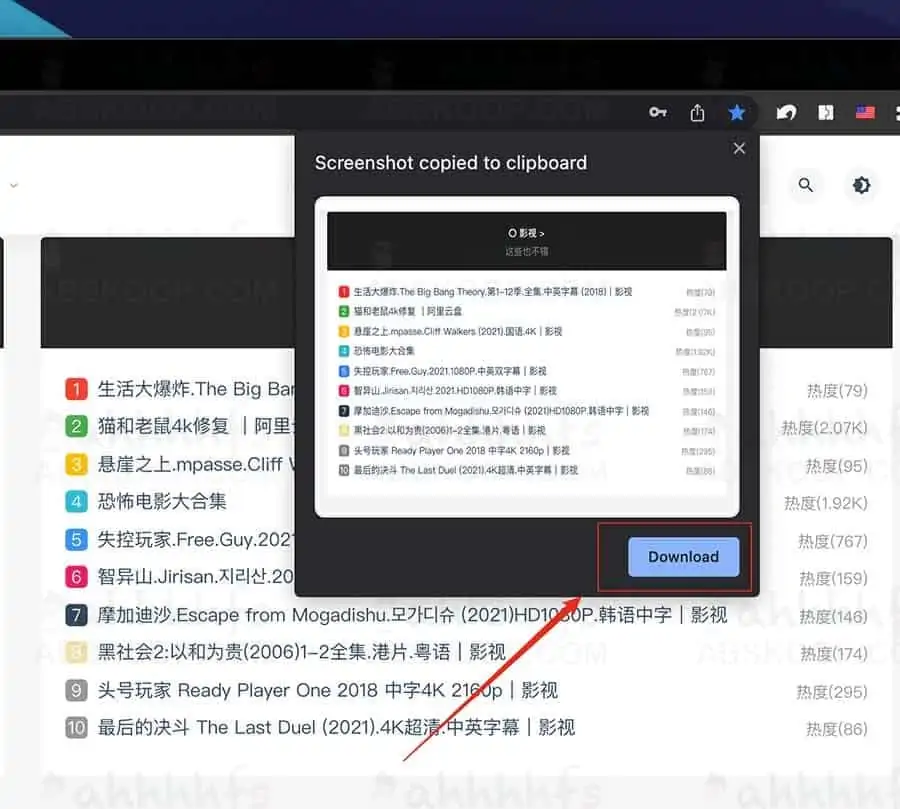Click the green number 2 rank badge
Viewport: 900px width, 809px height.
(x=77, y=426)
